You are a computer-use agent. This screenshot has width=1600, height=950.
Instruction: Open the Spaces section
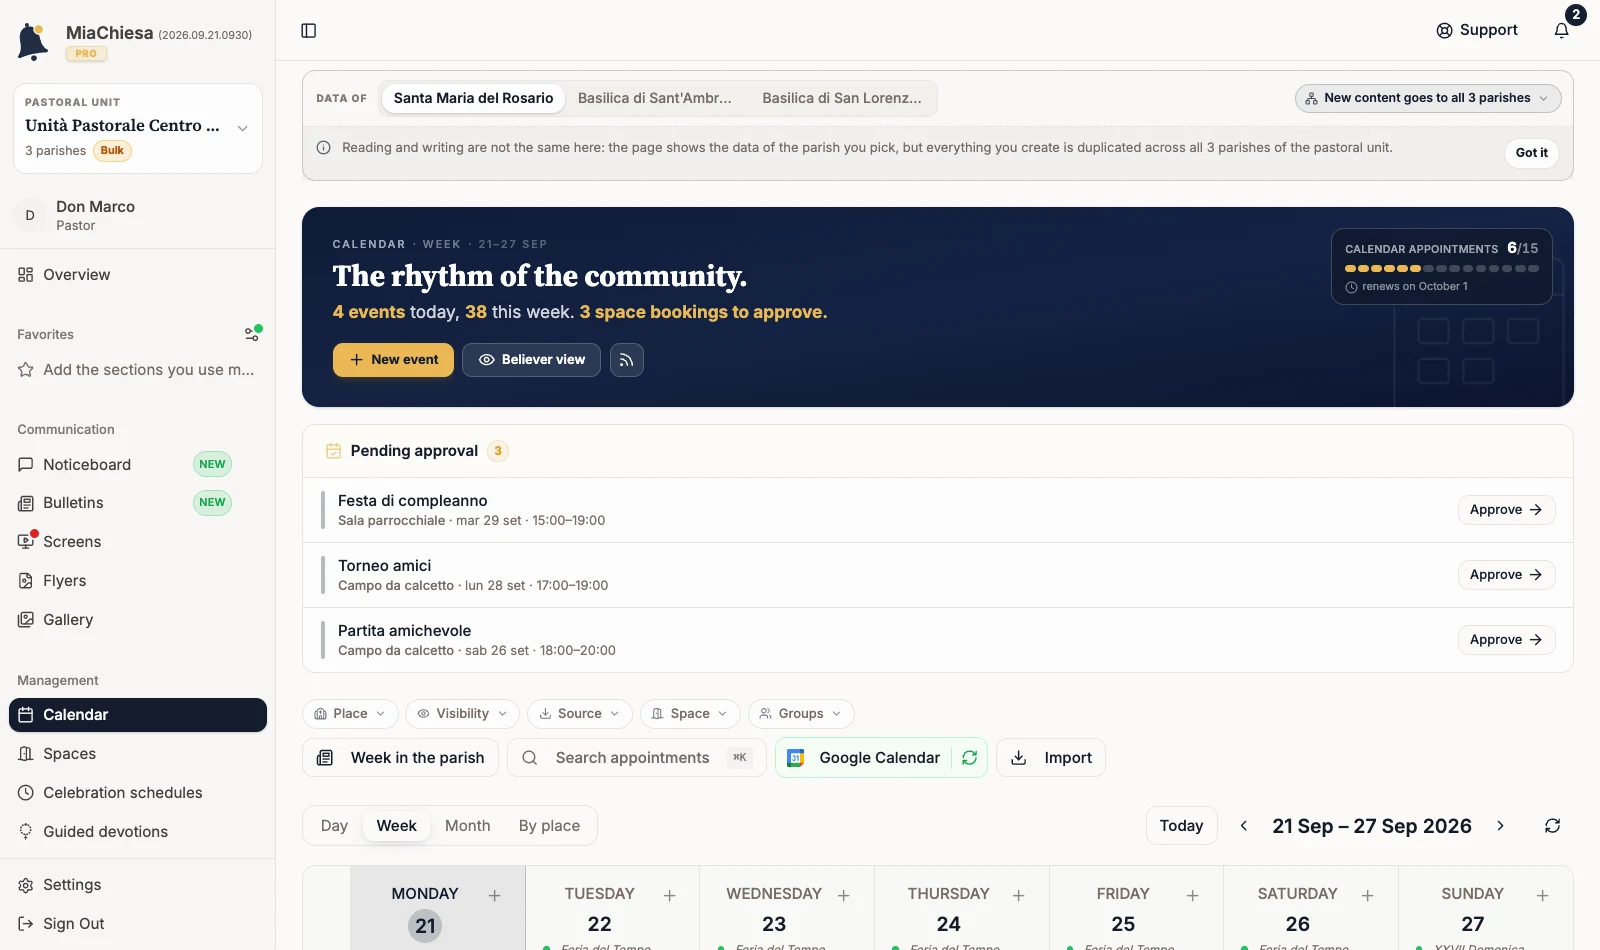(138, 754)
